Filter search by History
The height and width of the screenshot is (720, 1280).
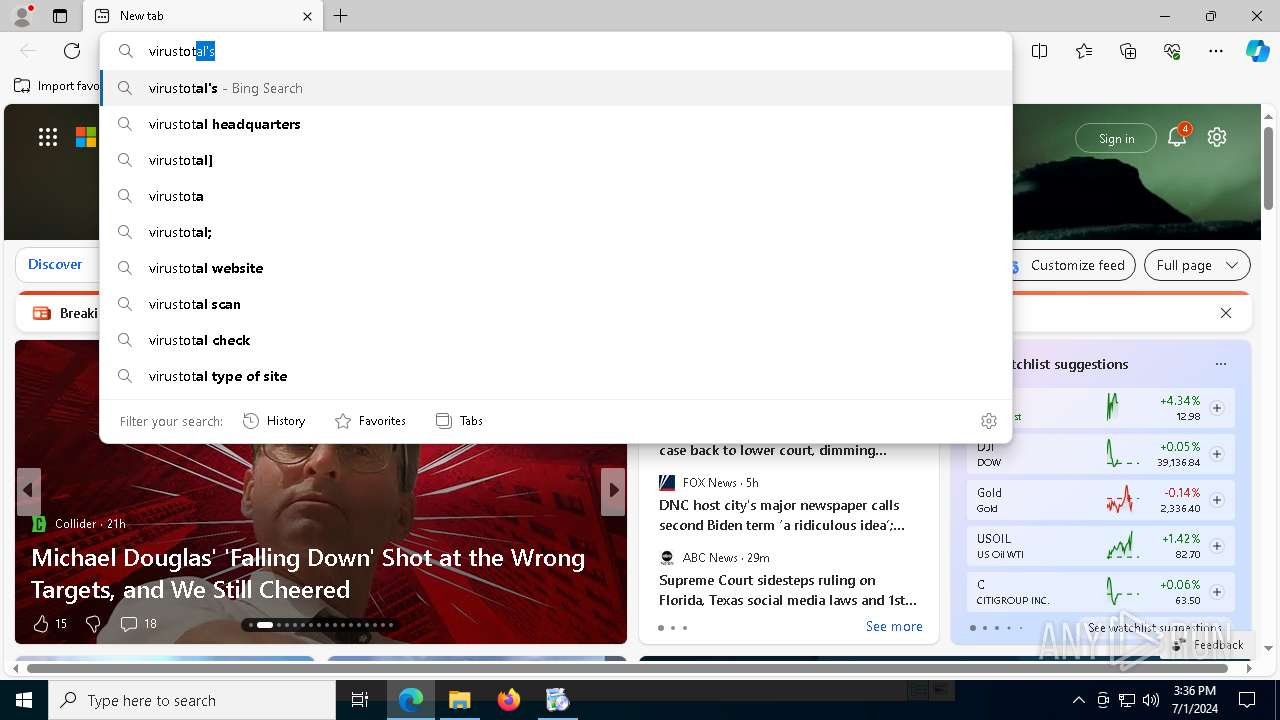tap(274, 421)
